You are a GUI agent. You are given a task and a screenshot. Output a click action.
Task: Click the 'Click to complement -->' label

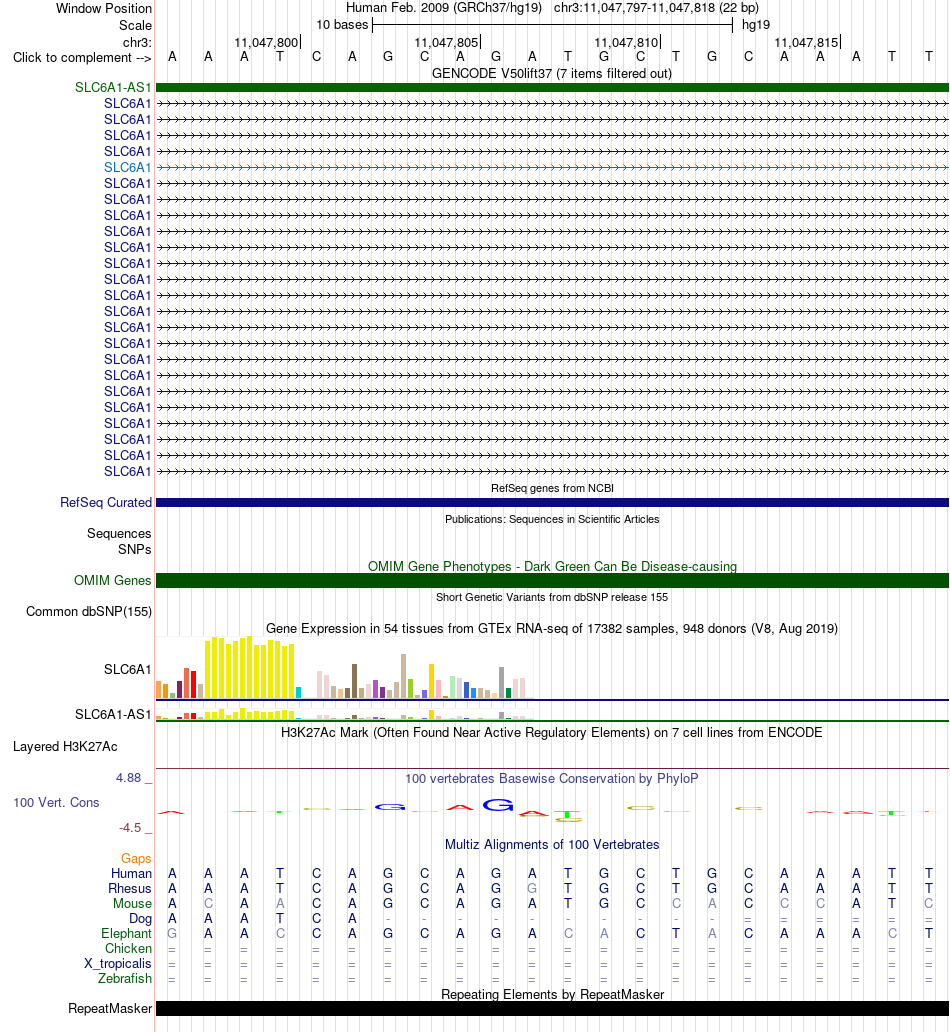point(82,58)
